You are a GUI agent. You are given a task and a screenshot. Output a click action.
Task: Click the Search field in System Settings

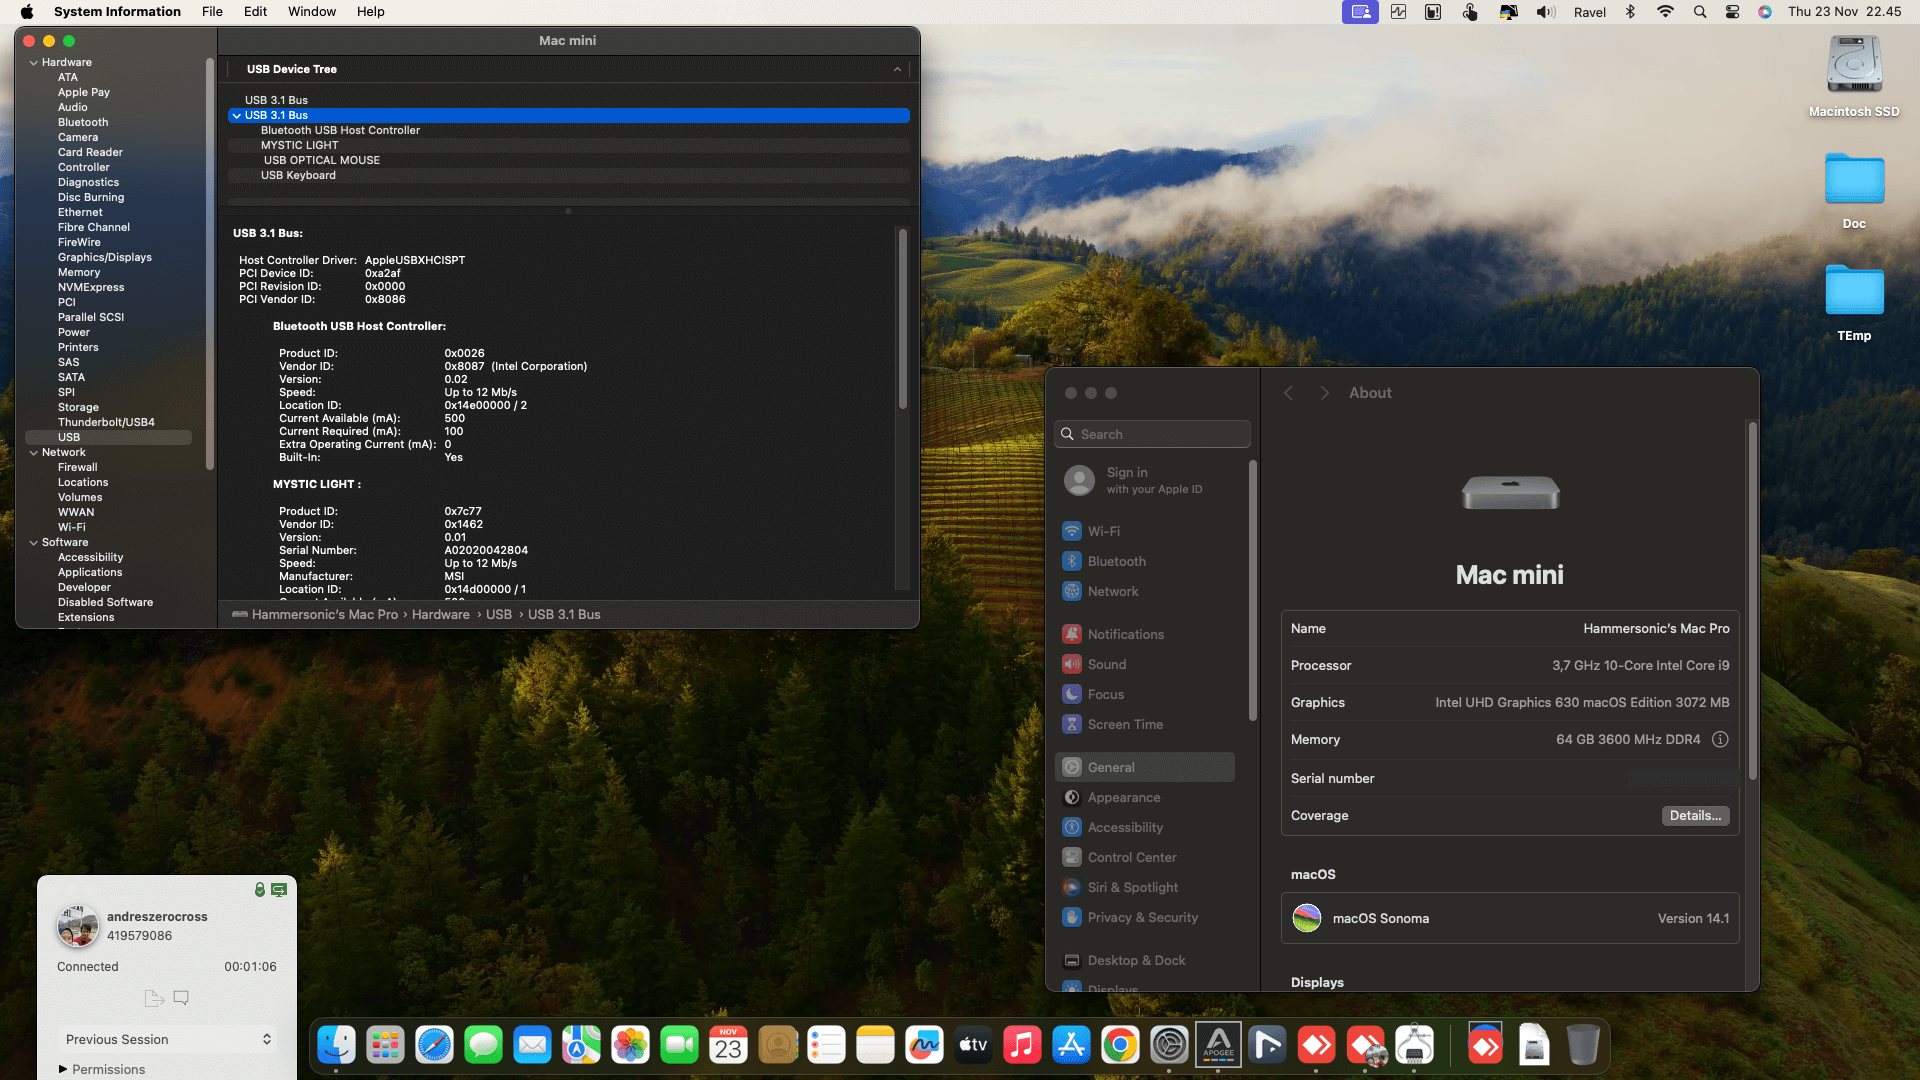coord(1152,434)
